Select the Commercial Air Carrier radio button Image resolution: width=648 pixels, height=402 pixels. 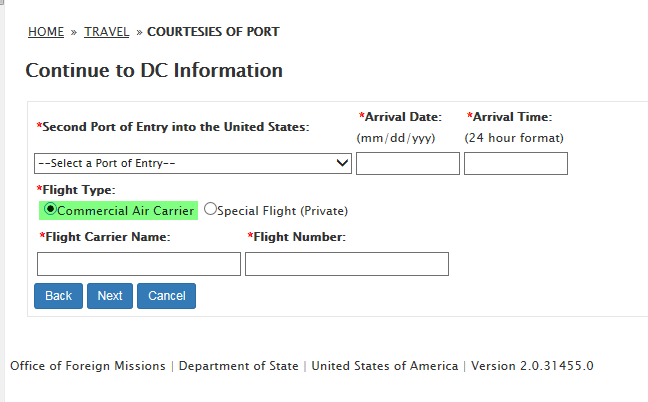pos(51,210)
